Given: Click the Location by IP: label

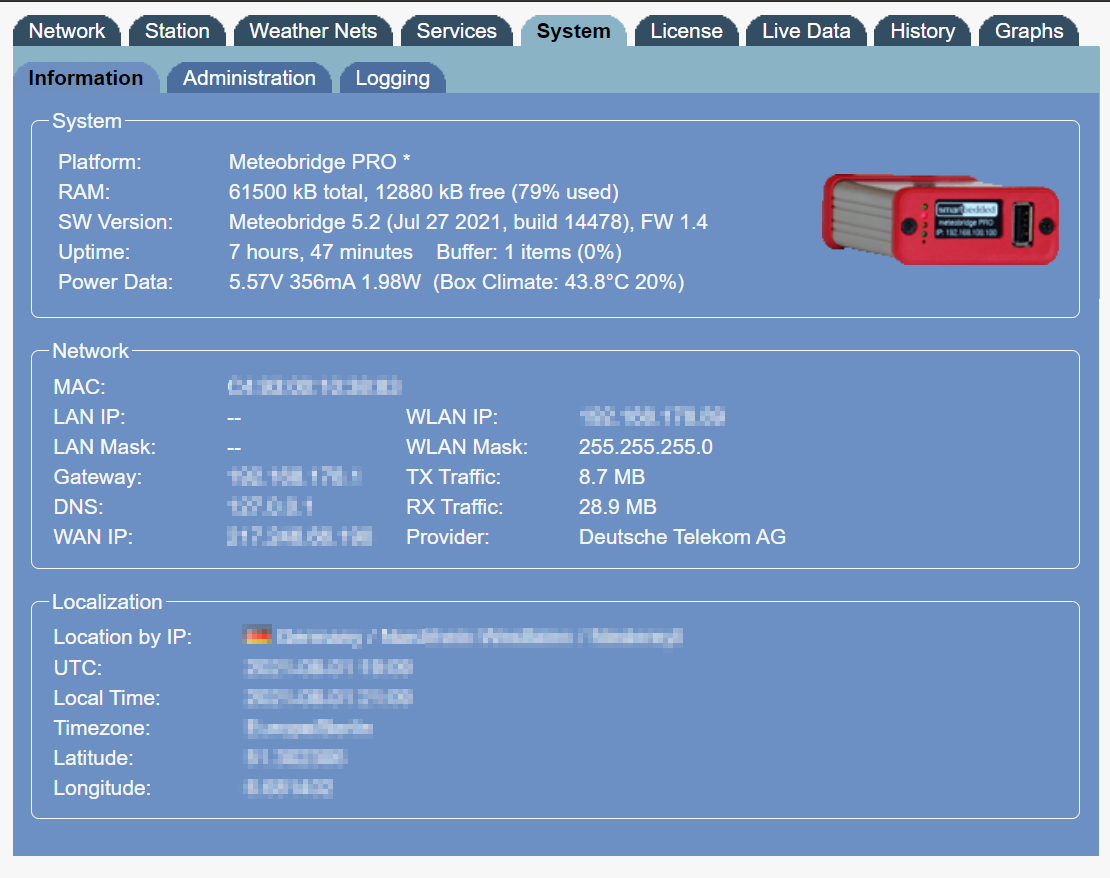Looking at the screenshot, I should point(123,637).
